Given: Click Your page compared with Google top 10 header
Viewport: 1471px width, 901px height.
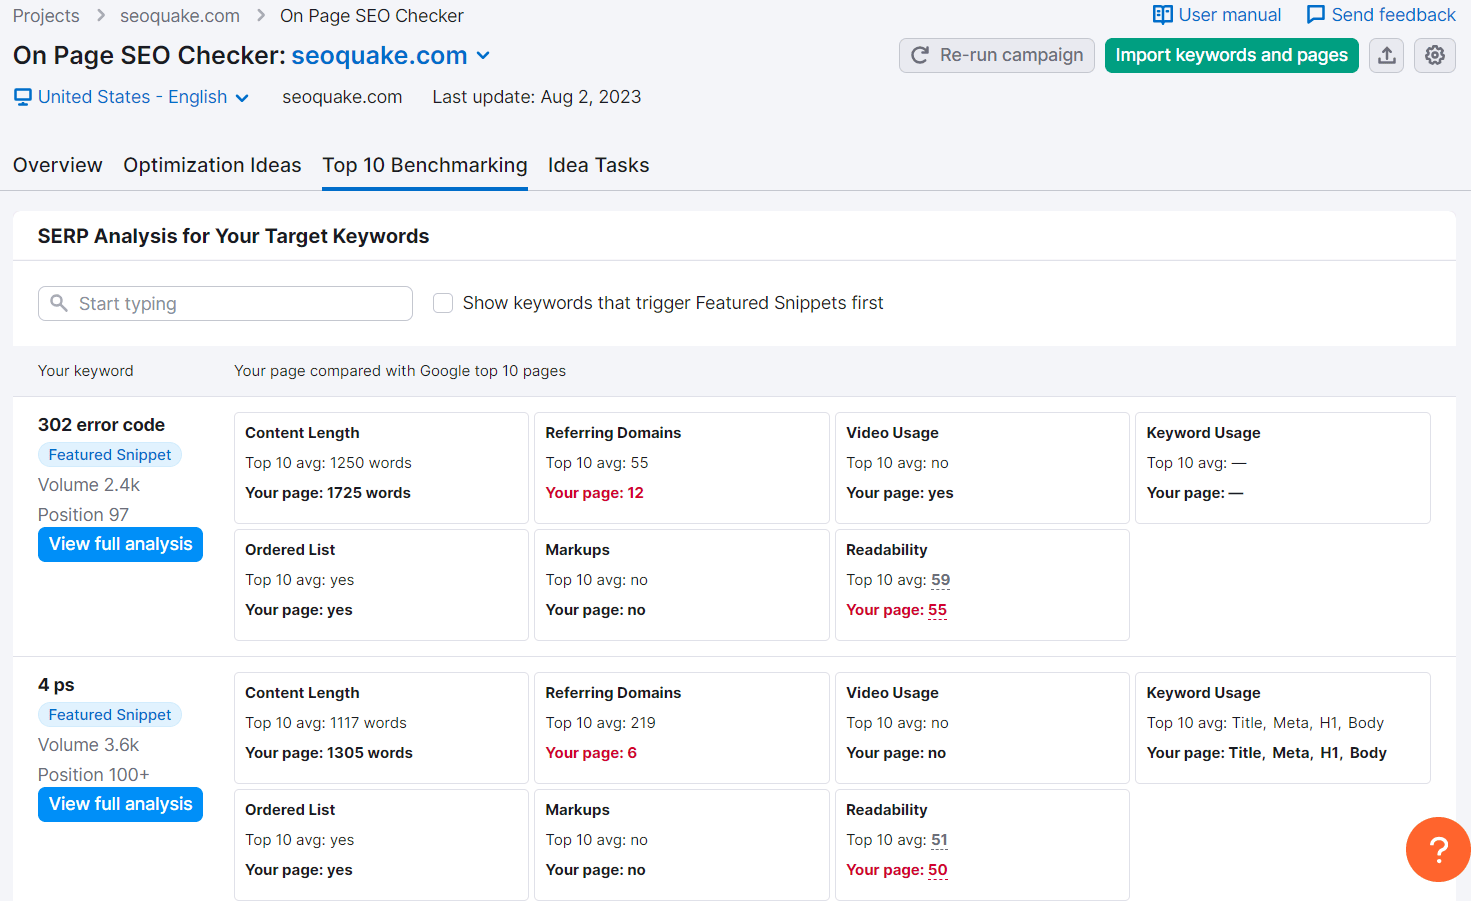Looking at the screenshot, I should click(400, 371).
